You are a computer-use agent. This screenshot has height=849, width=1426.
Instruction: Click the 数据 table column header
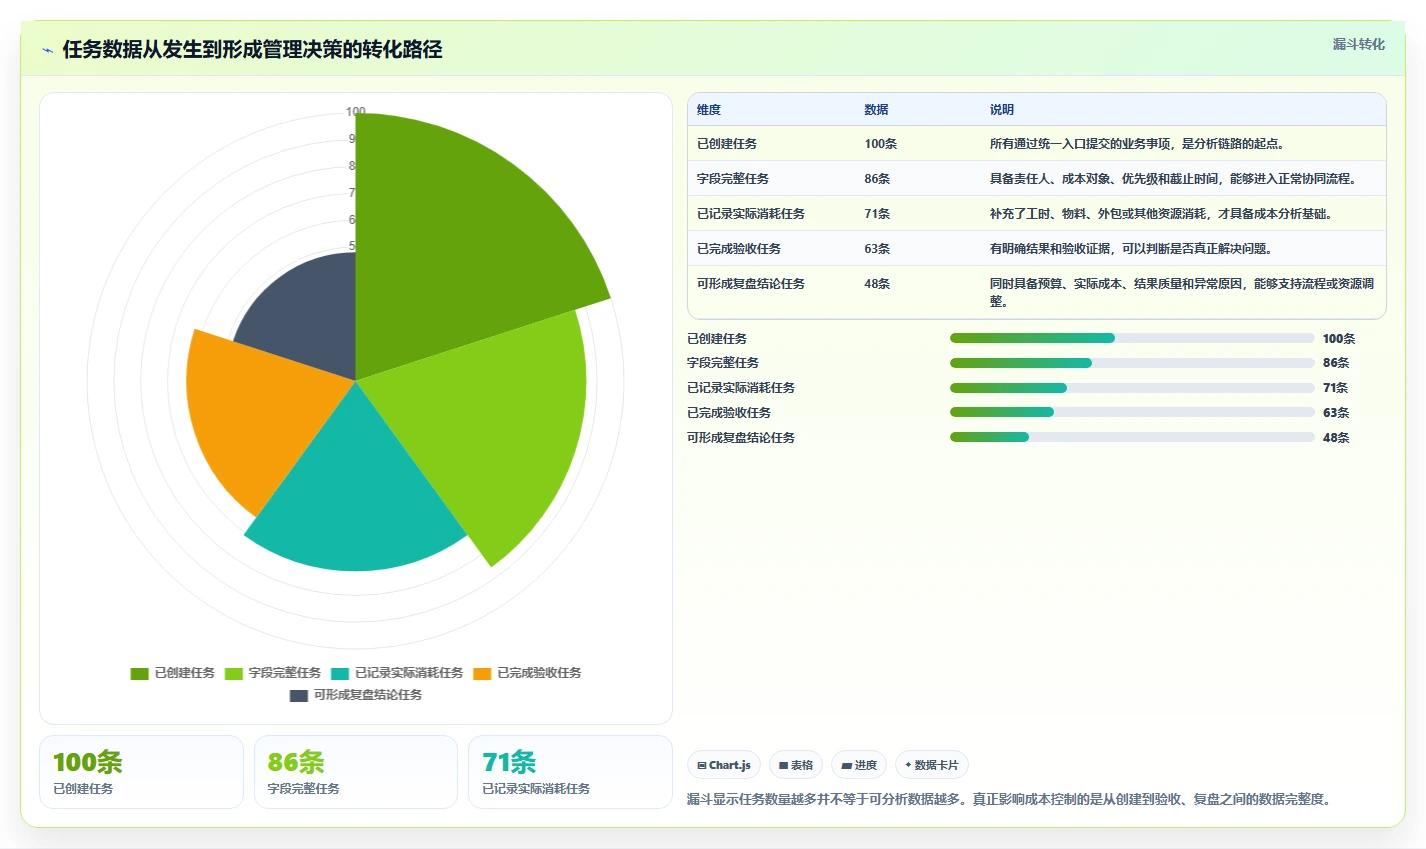877,110
